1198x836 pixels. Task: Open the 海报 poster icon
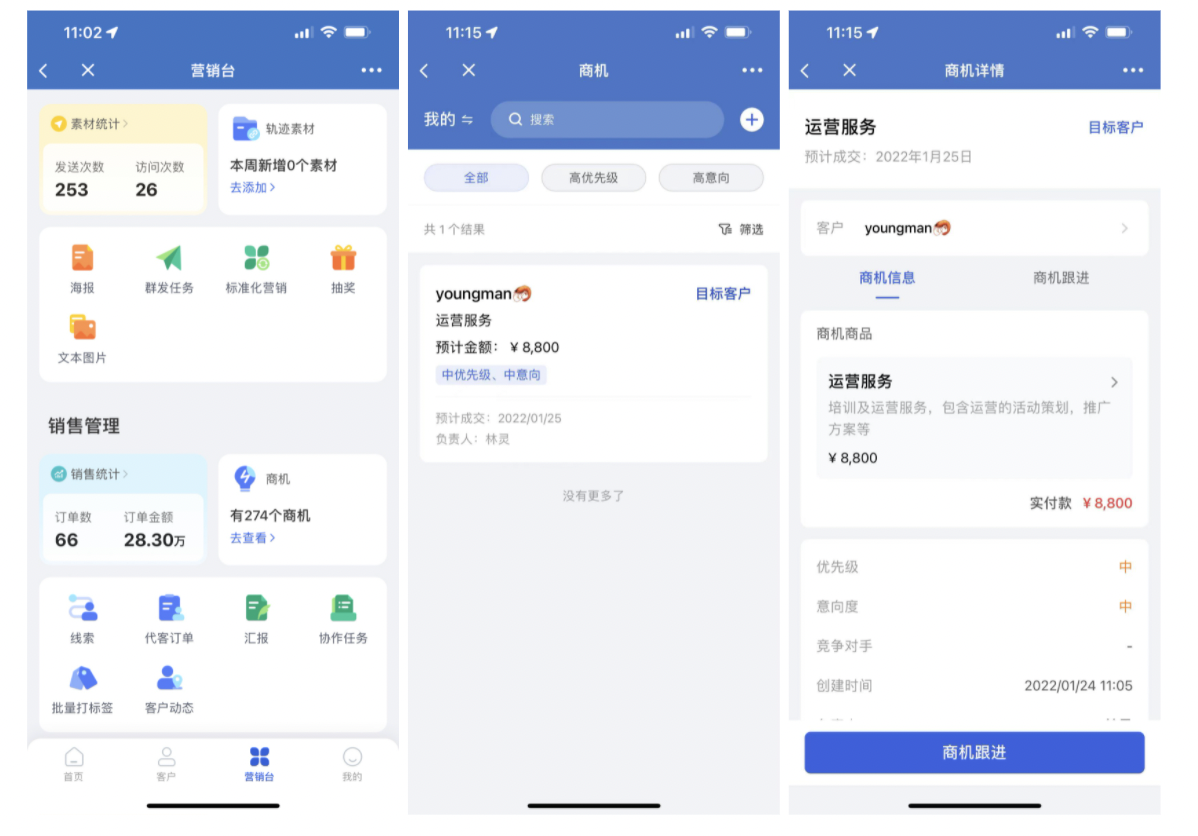click(x=83, y=258)
